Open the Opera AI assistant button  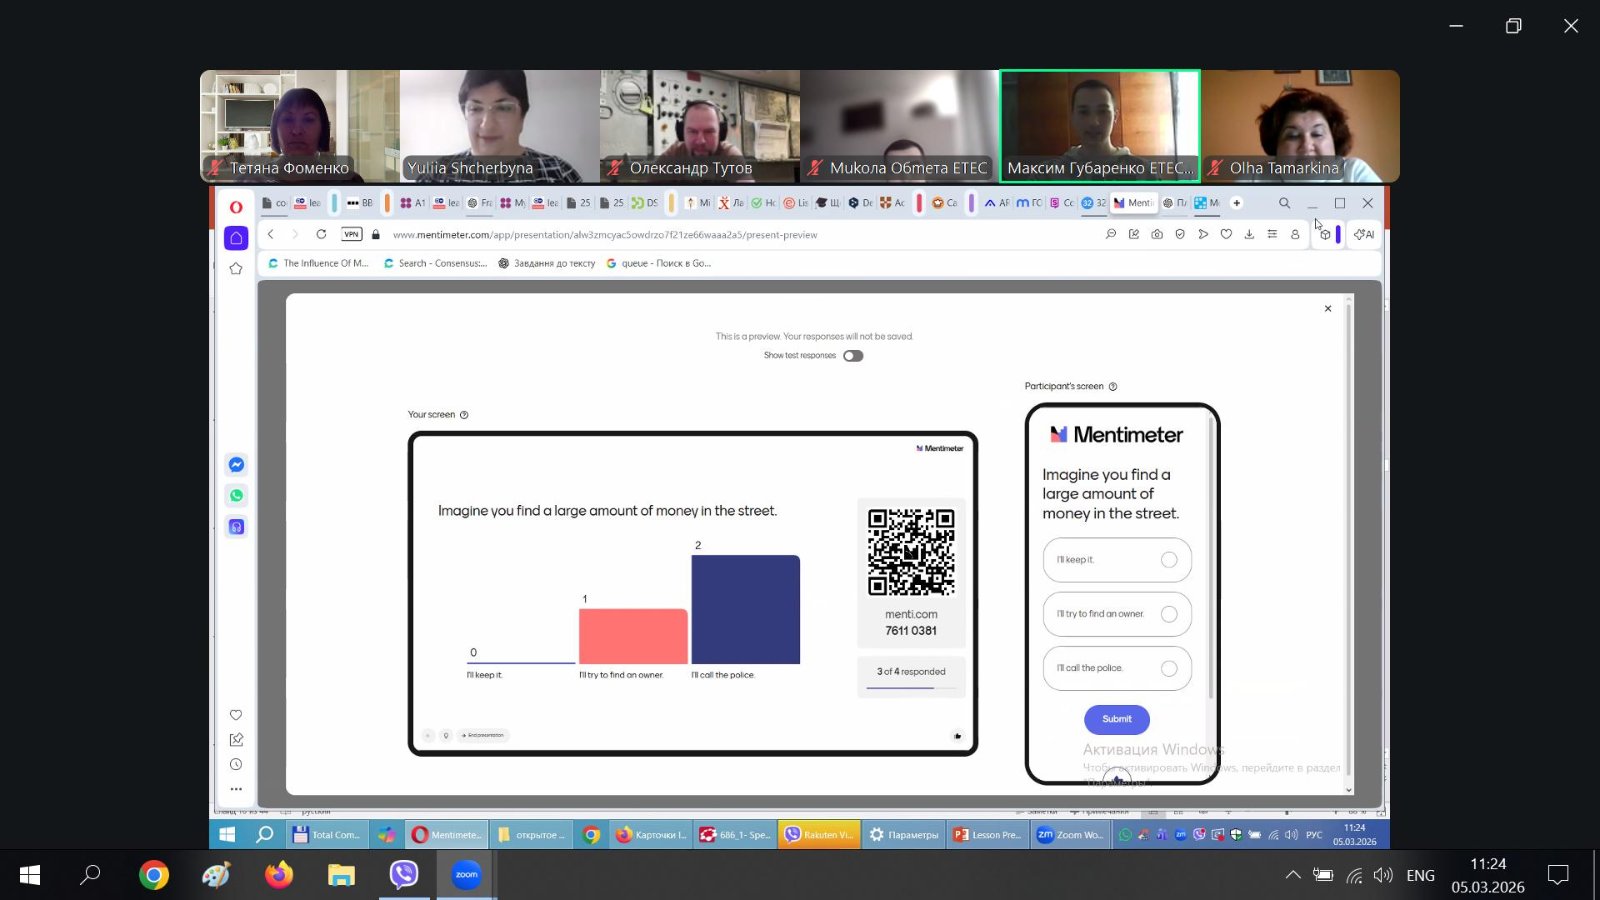(x=1364, y=234)
